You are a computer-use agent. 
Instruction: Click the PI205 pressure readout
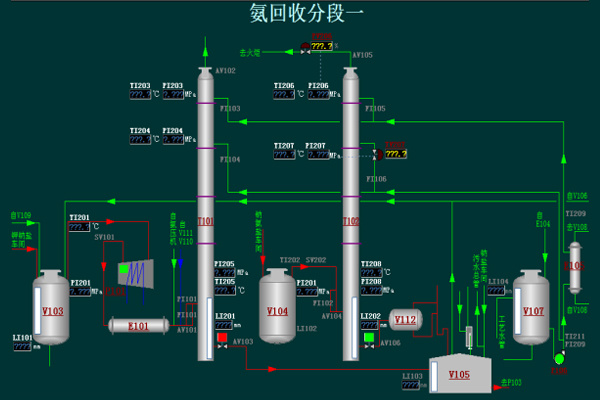point(225,273)
